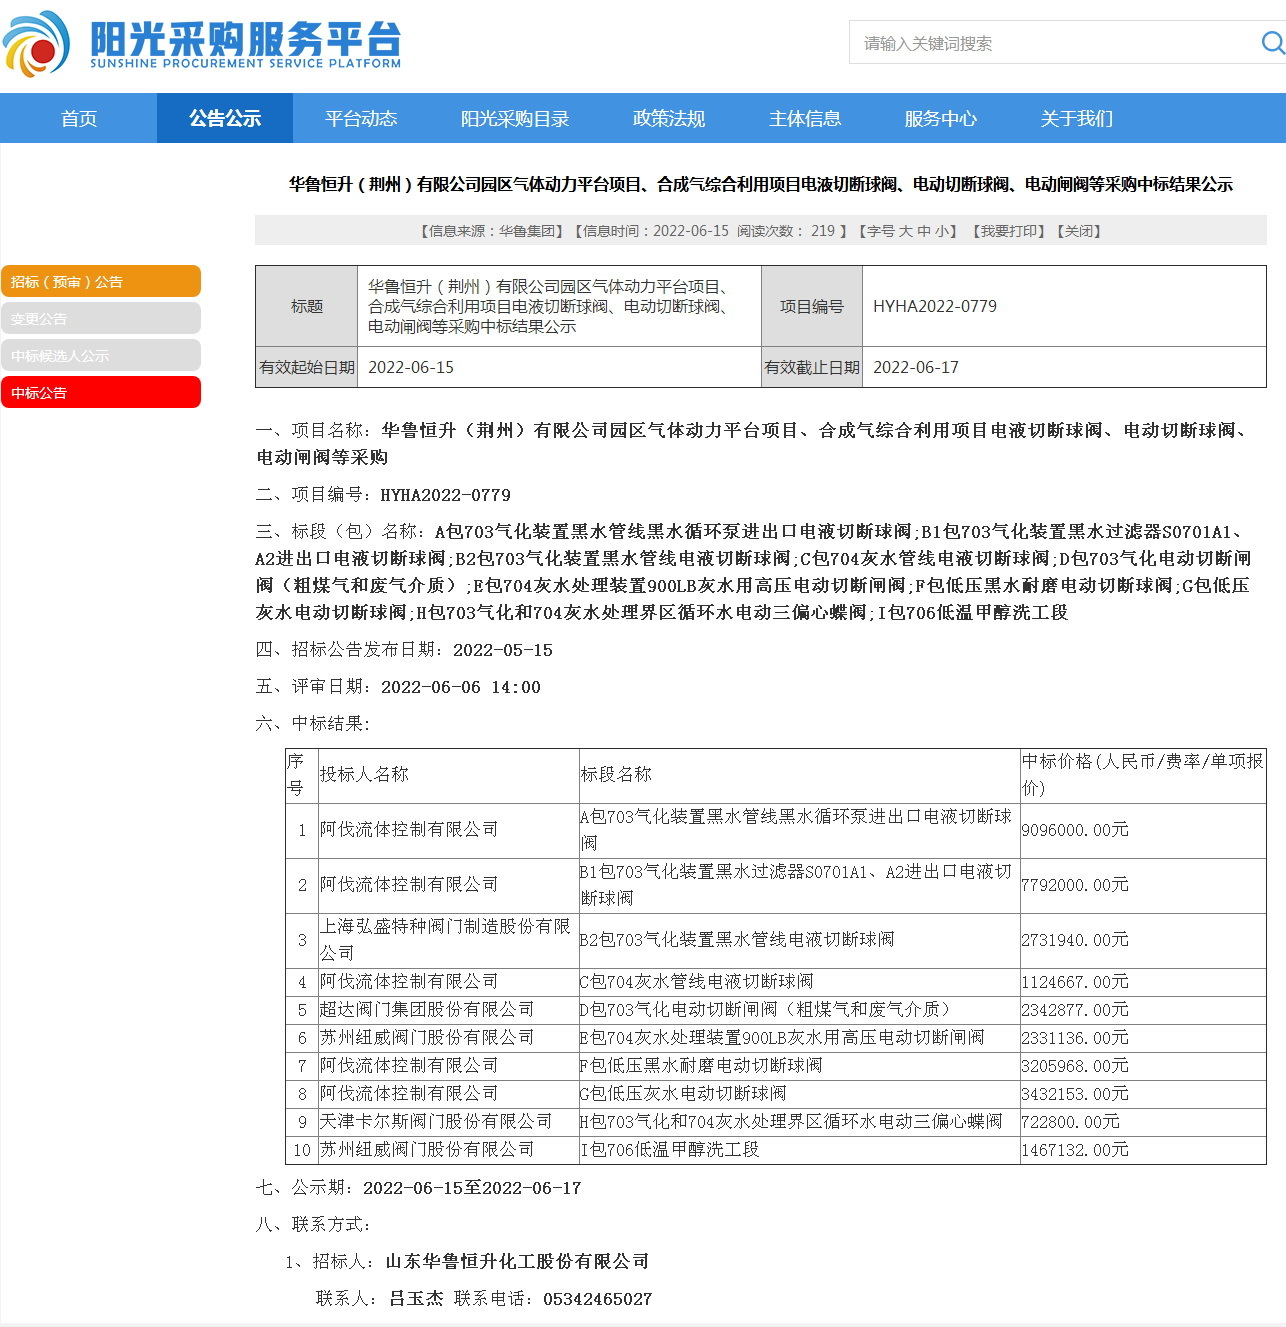This screenshot has width=1286, height=1327.
Task: Select the red 中标公告 sidebar button
Action: point(101,393)
